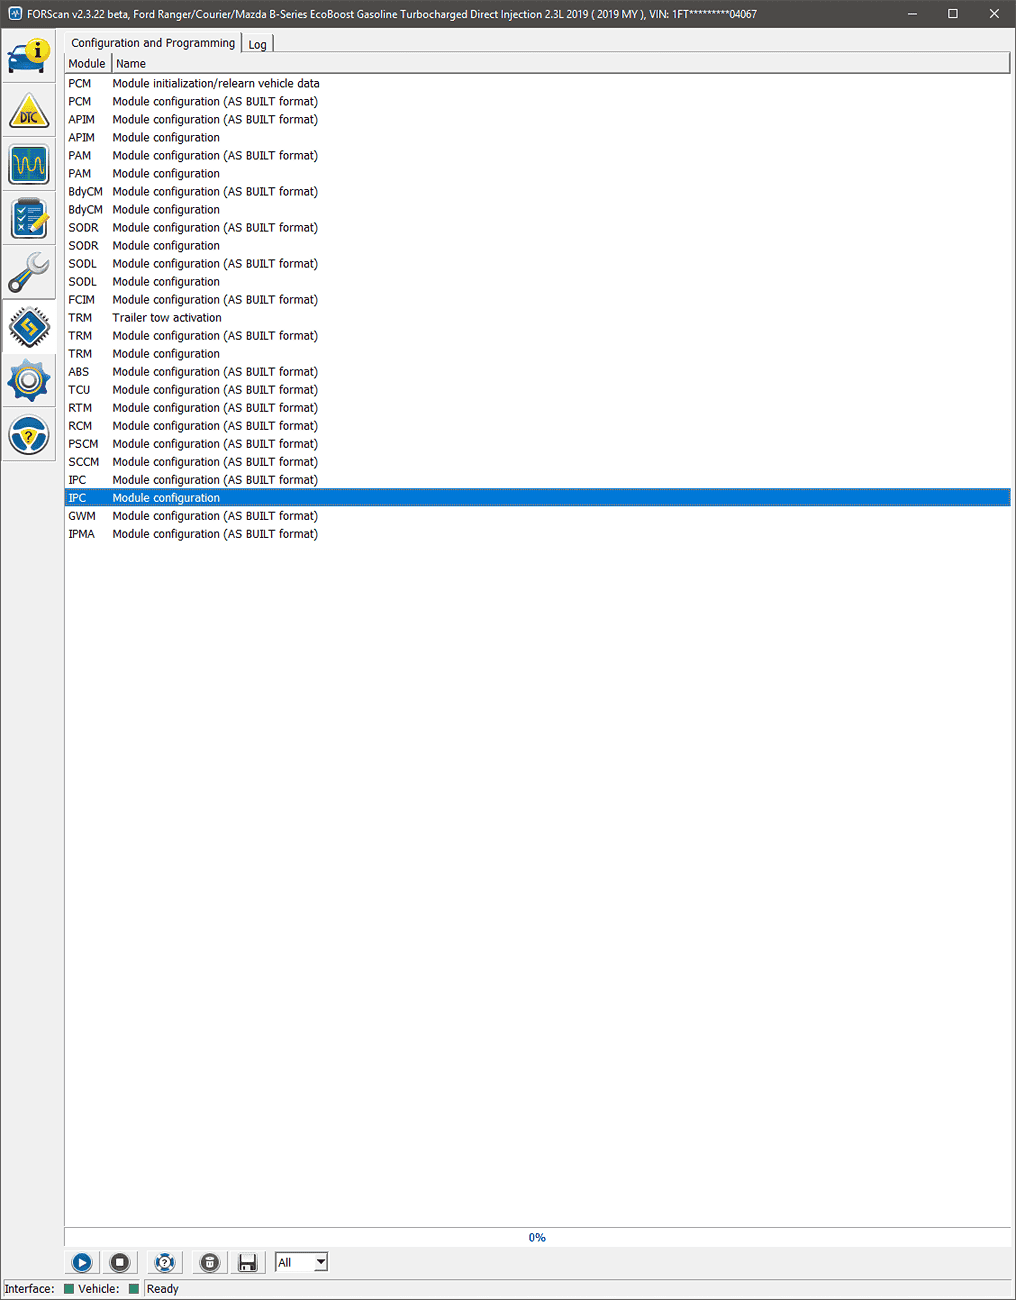Switch to the Log tab
Screen dimensions: 1016x1300
click(x=257, y=44)
